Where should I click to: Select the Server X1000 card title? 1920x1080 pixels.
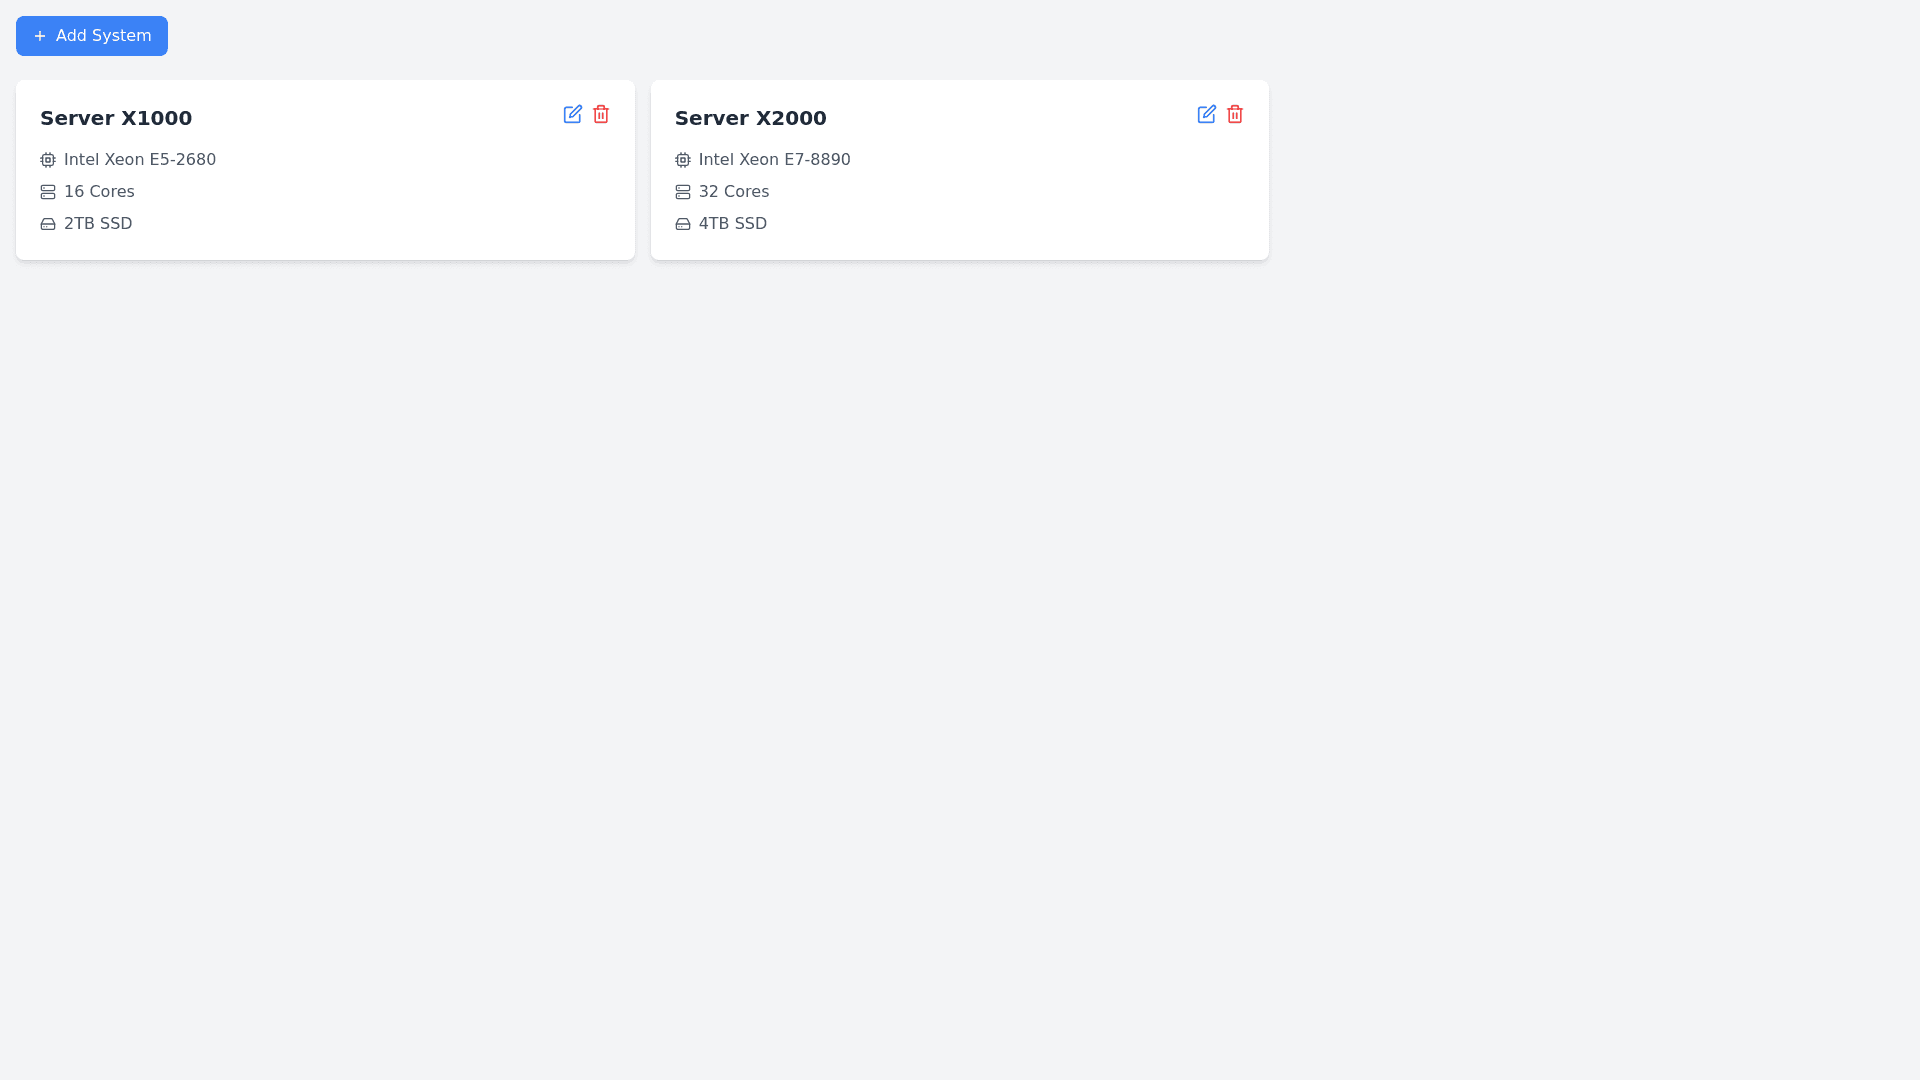[x=116, y=118]
